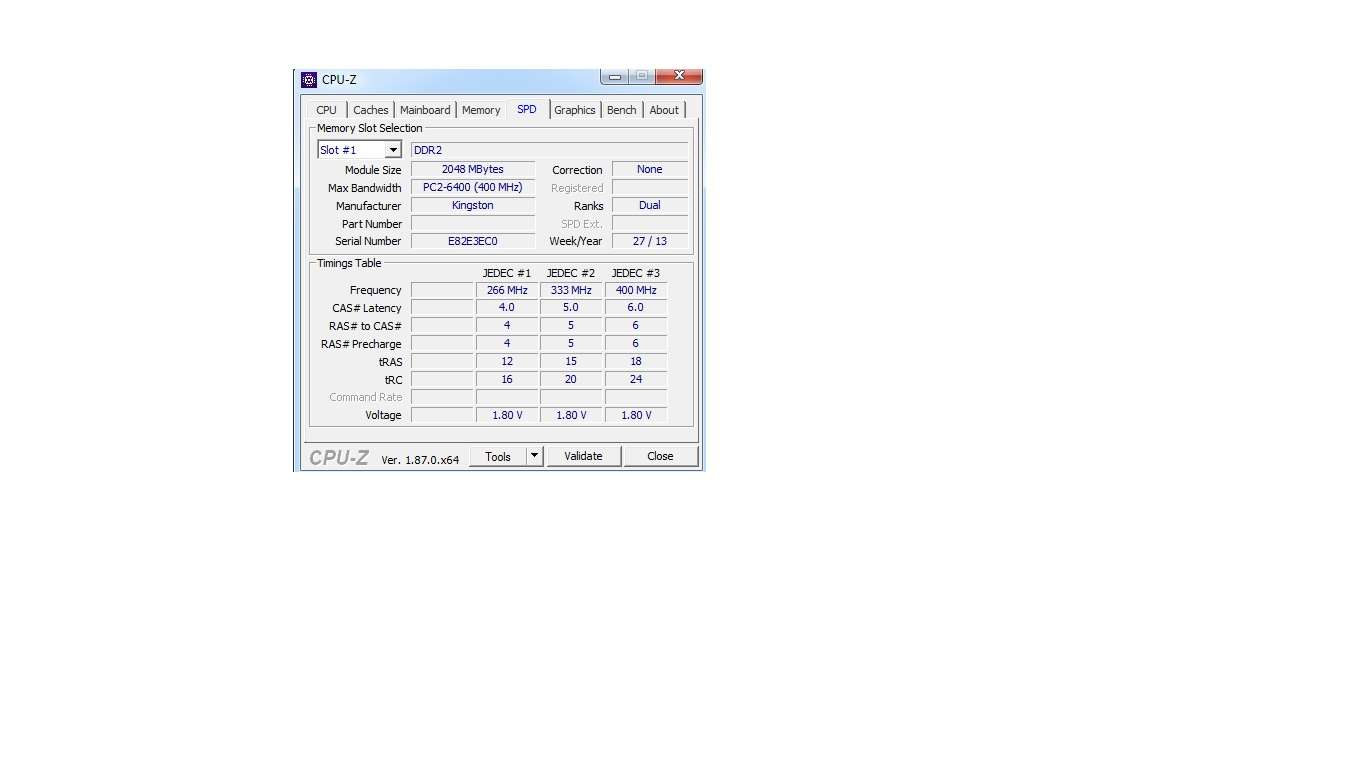The height and width of the screenshot is (768, 1360).
Task: Click the Close button at the bottom
Action: click(x=660, y=456)
